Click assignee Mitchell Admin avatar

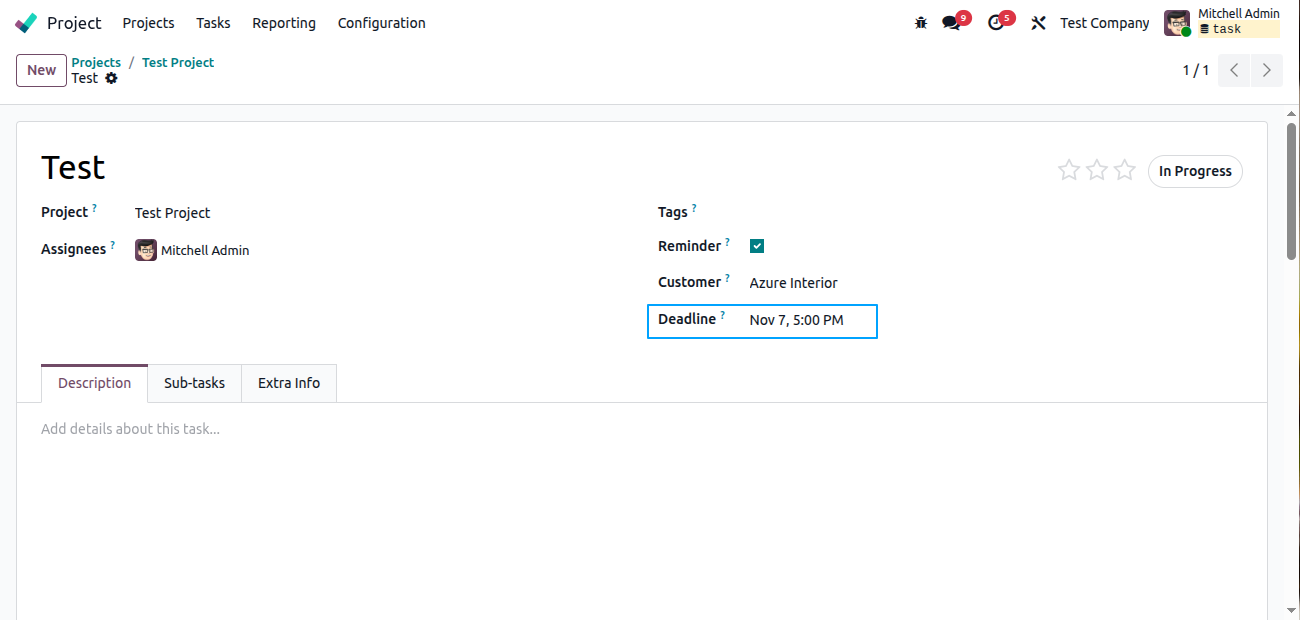tap(146, 250)
